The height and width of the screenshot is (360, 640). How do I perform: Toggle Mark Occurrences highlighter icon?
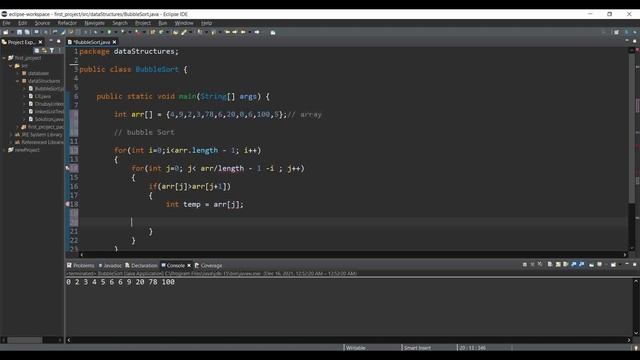[x=63, y=32]
